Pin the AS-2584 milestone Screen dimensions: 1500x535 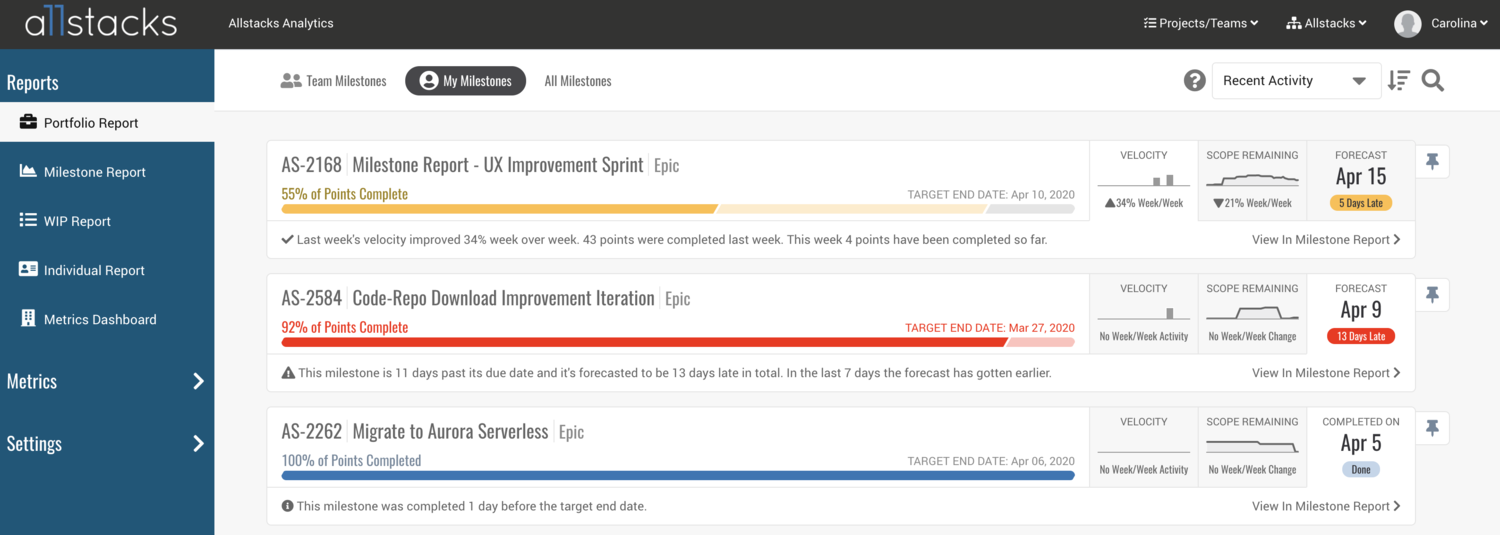(x=1432, y=295)
